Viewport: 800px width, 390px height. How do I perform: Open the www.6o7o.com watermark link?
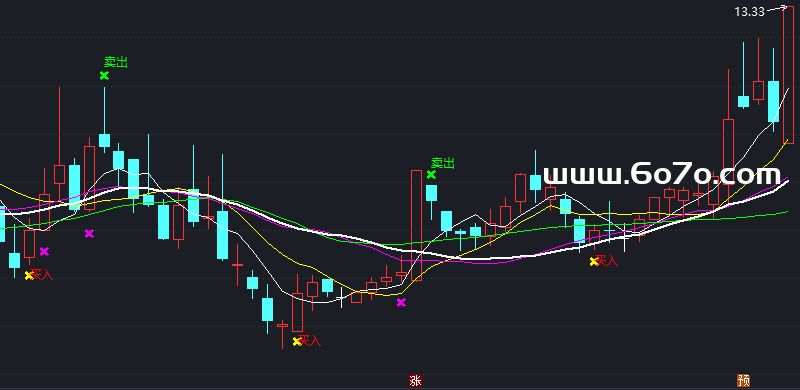tap(662, 175)
